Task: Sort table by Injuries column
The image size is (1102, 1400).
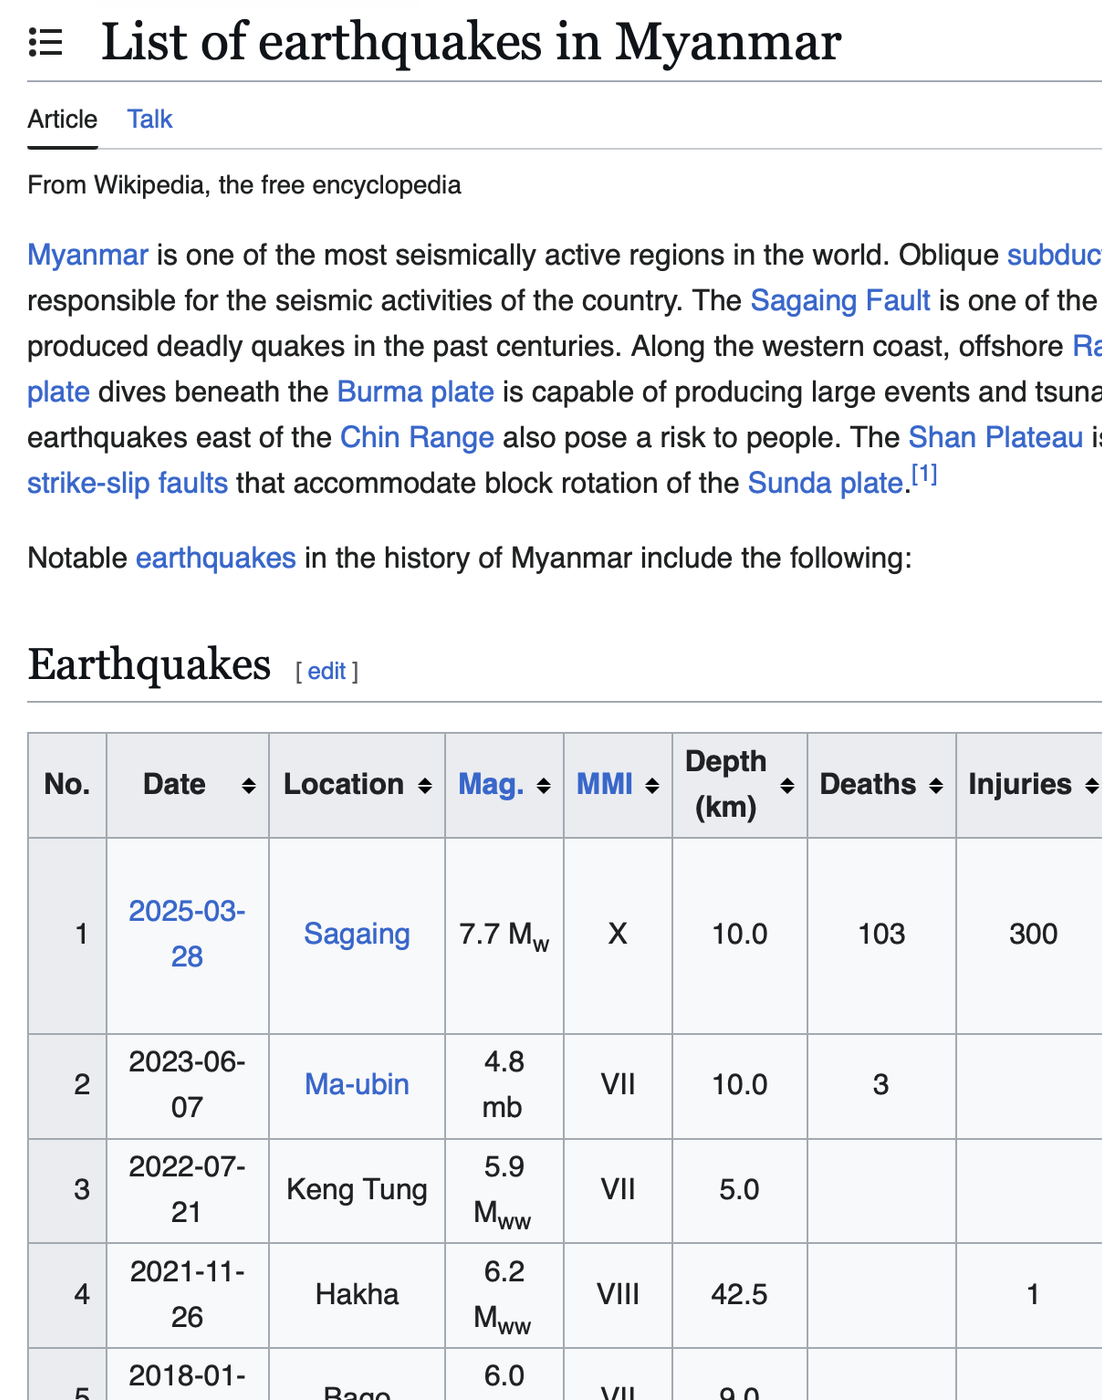Action: tap(1091, 786)
